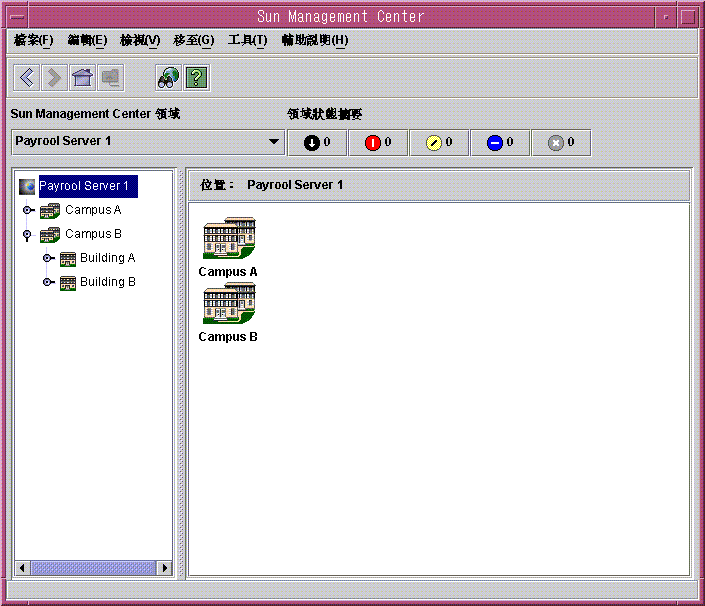Collapse the Campus B tree node
This screenshot has height=606, width=705.
pos(27,235)
